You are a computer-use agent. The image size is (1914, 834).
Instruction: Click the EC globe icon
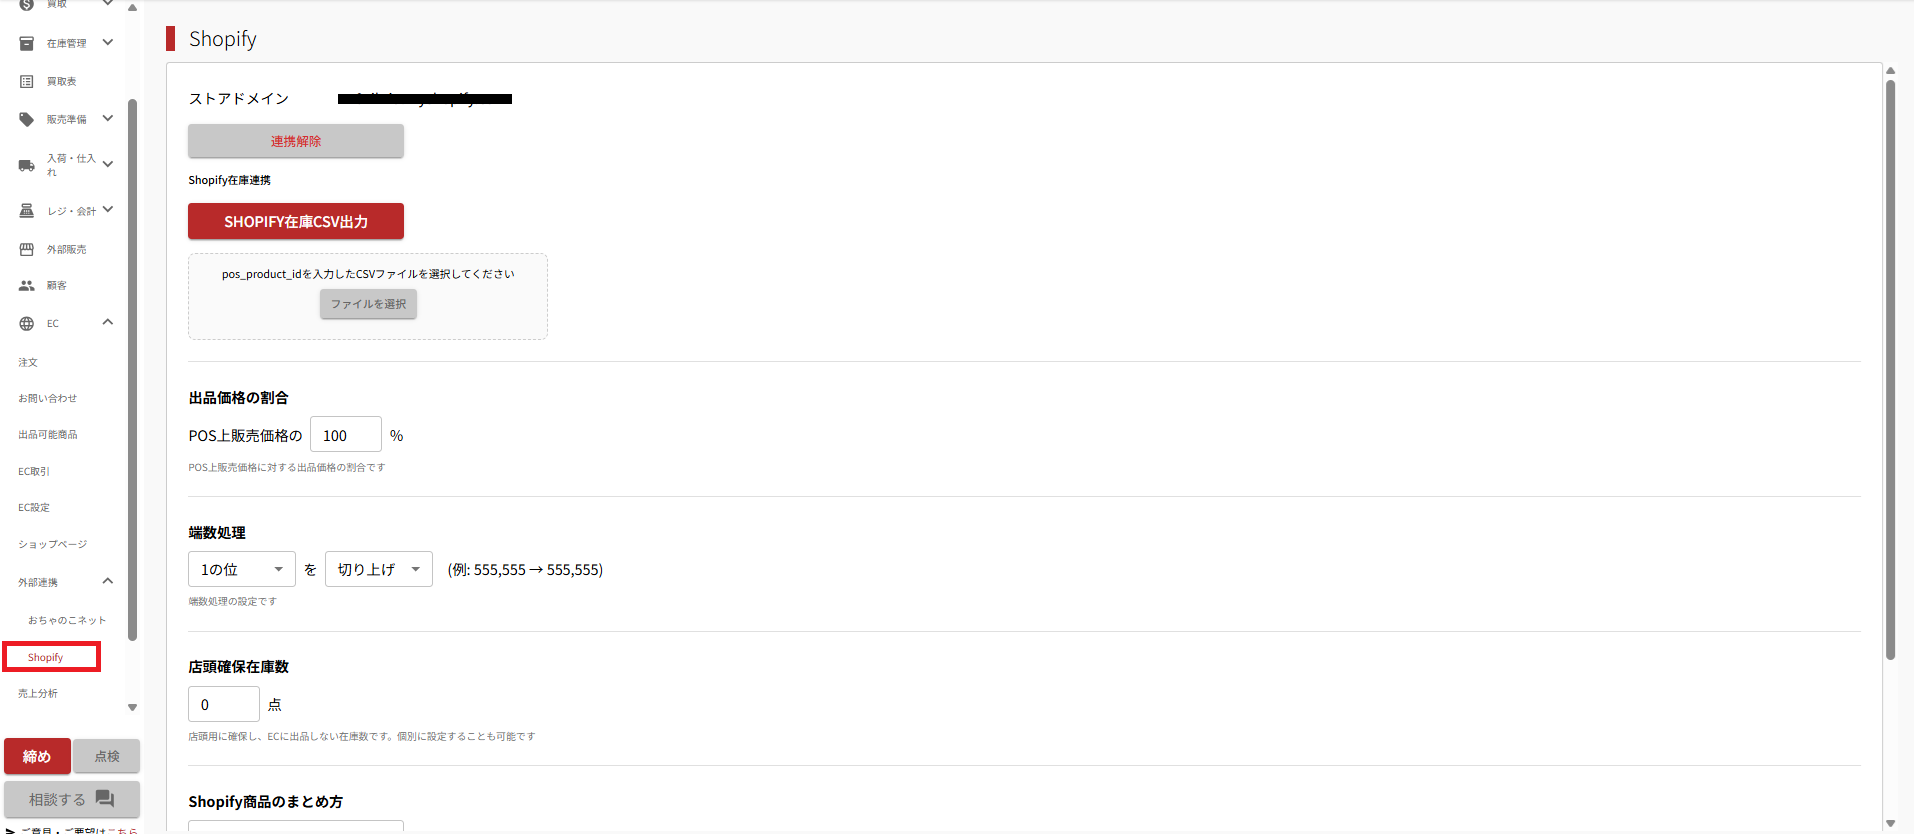pos(27,323)
